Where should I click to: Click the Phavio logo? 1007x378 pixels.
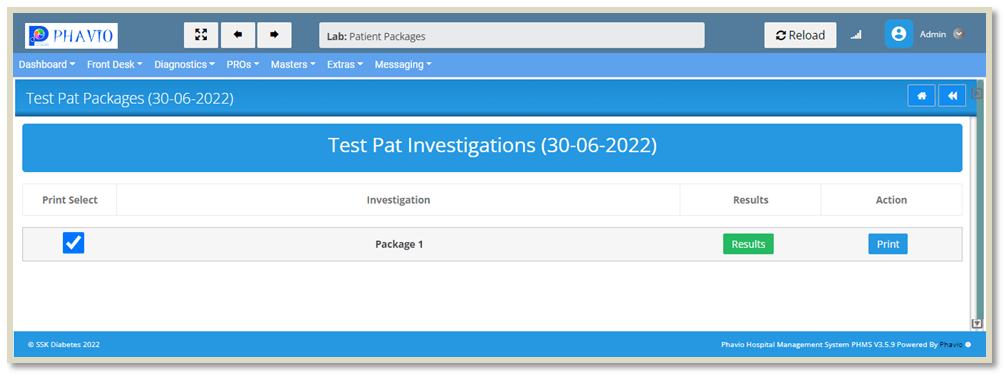71,35
